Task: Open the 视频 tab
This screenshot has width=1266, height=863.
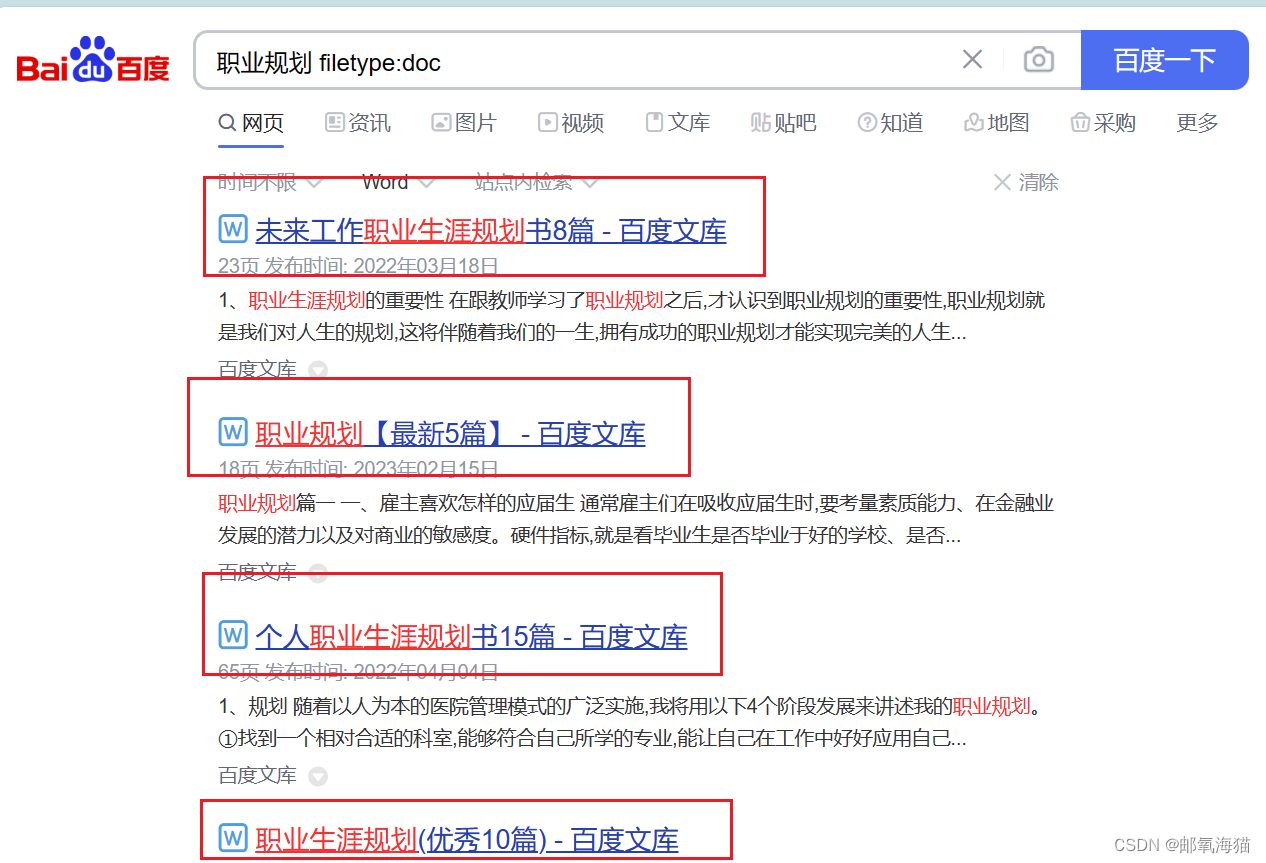Action: 571,123
